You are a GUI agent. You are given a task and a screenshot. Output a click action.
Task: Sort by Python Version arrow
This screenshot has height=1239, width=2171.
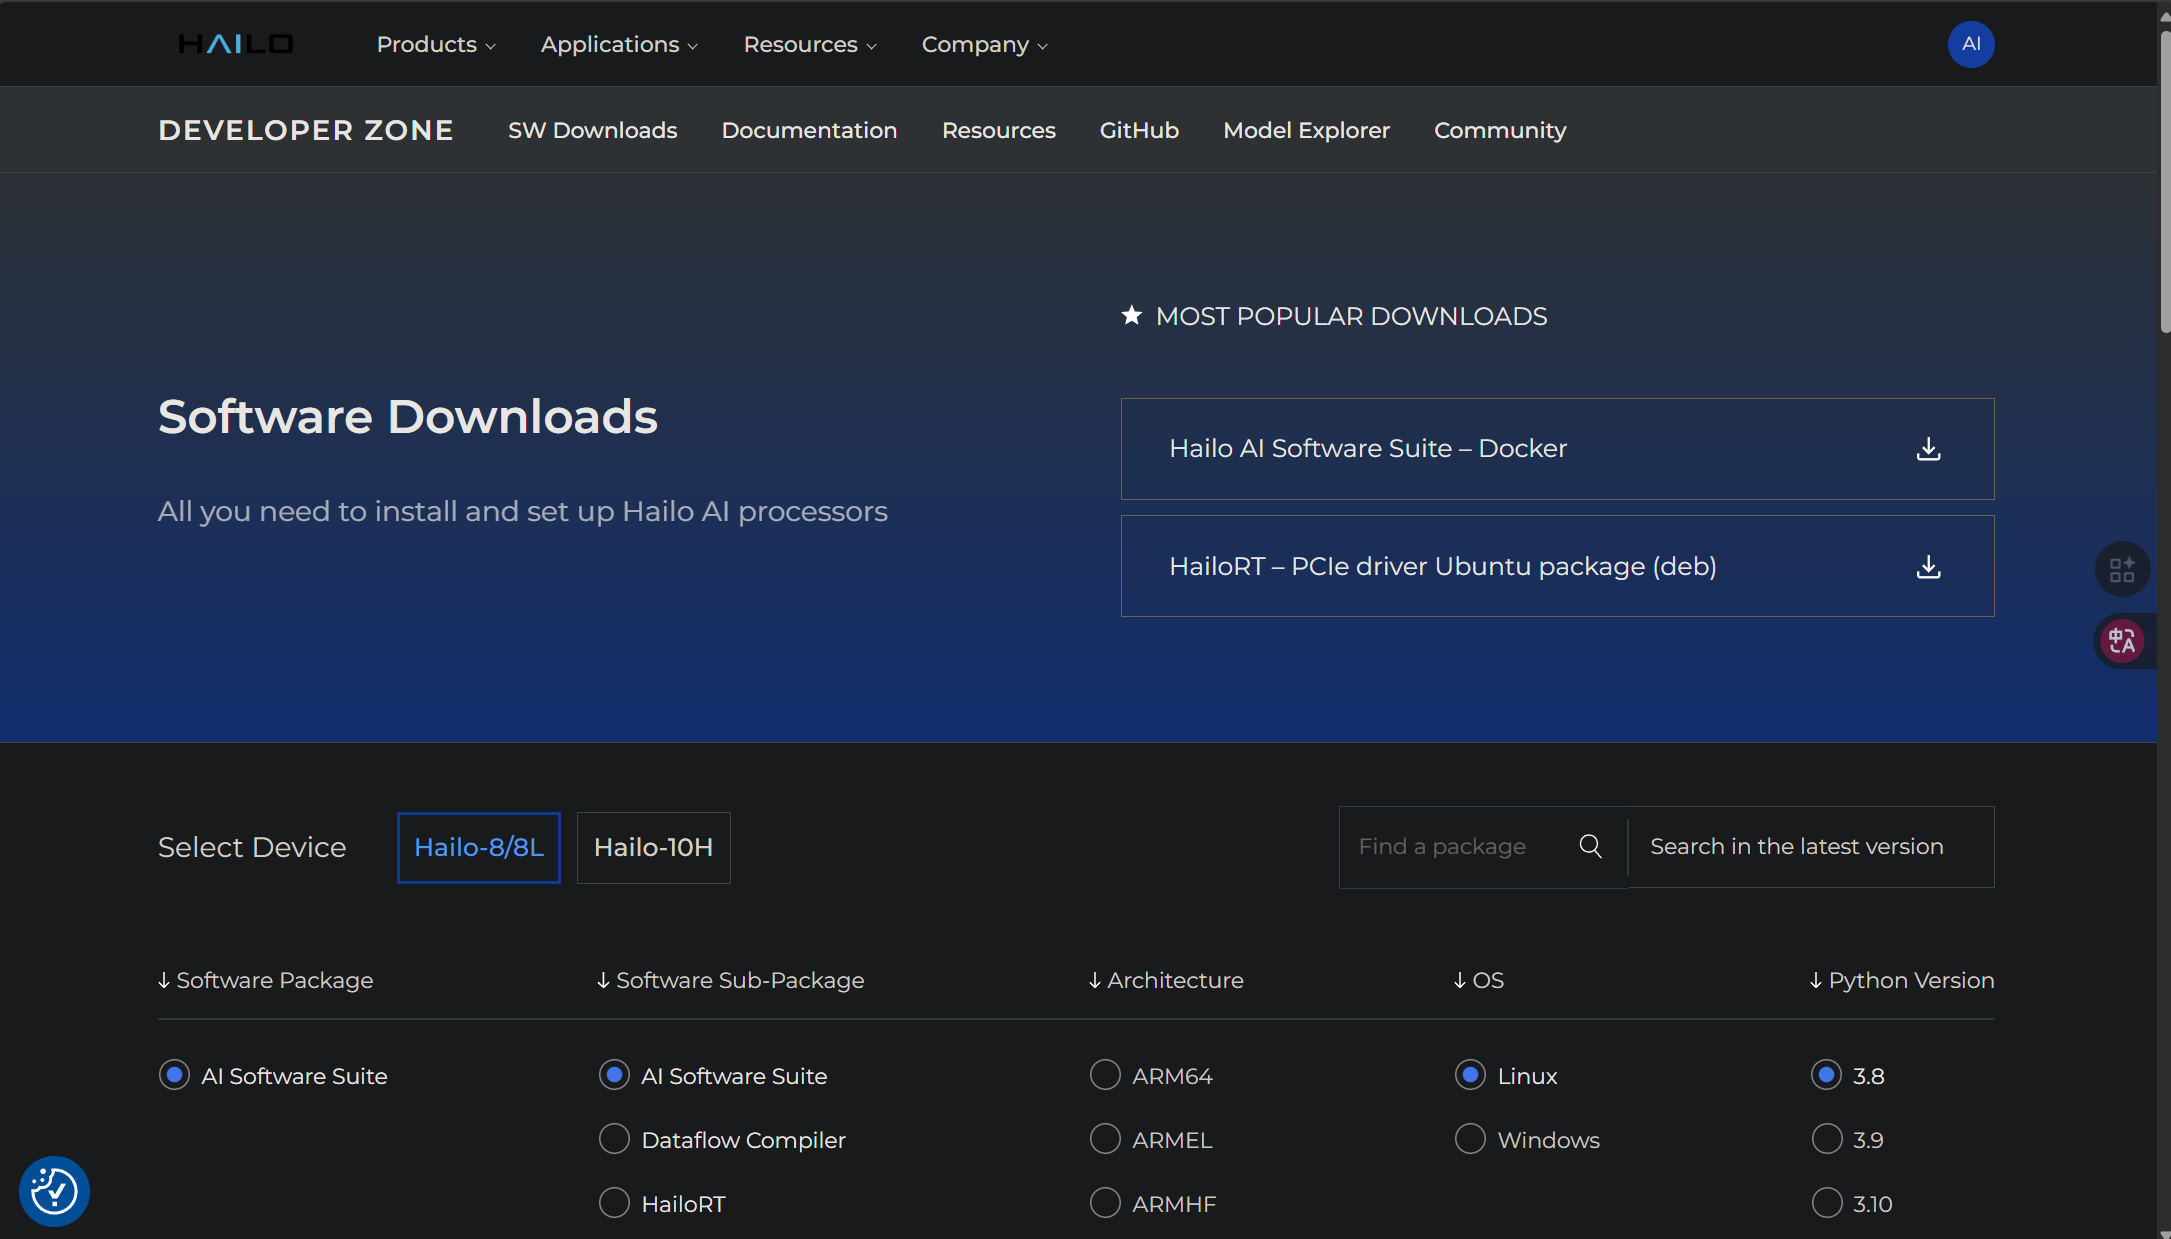point(1816,981)
